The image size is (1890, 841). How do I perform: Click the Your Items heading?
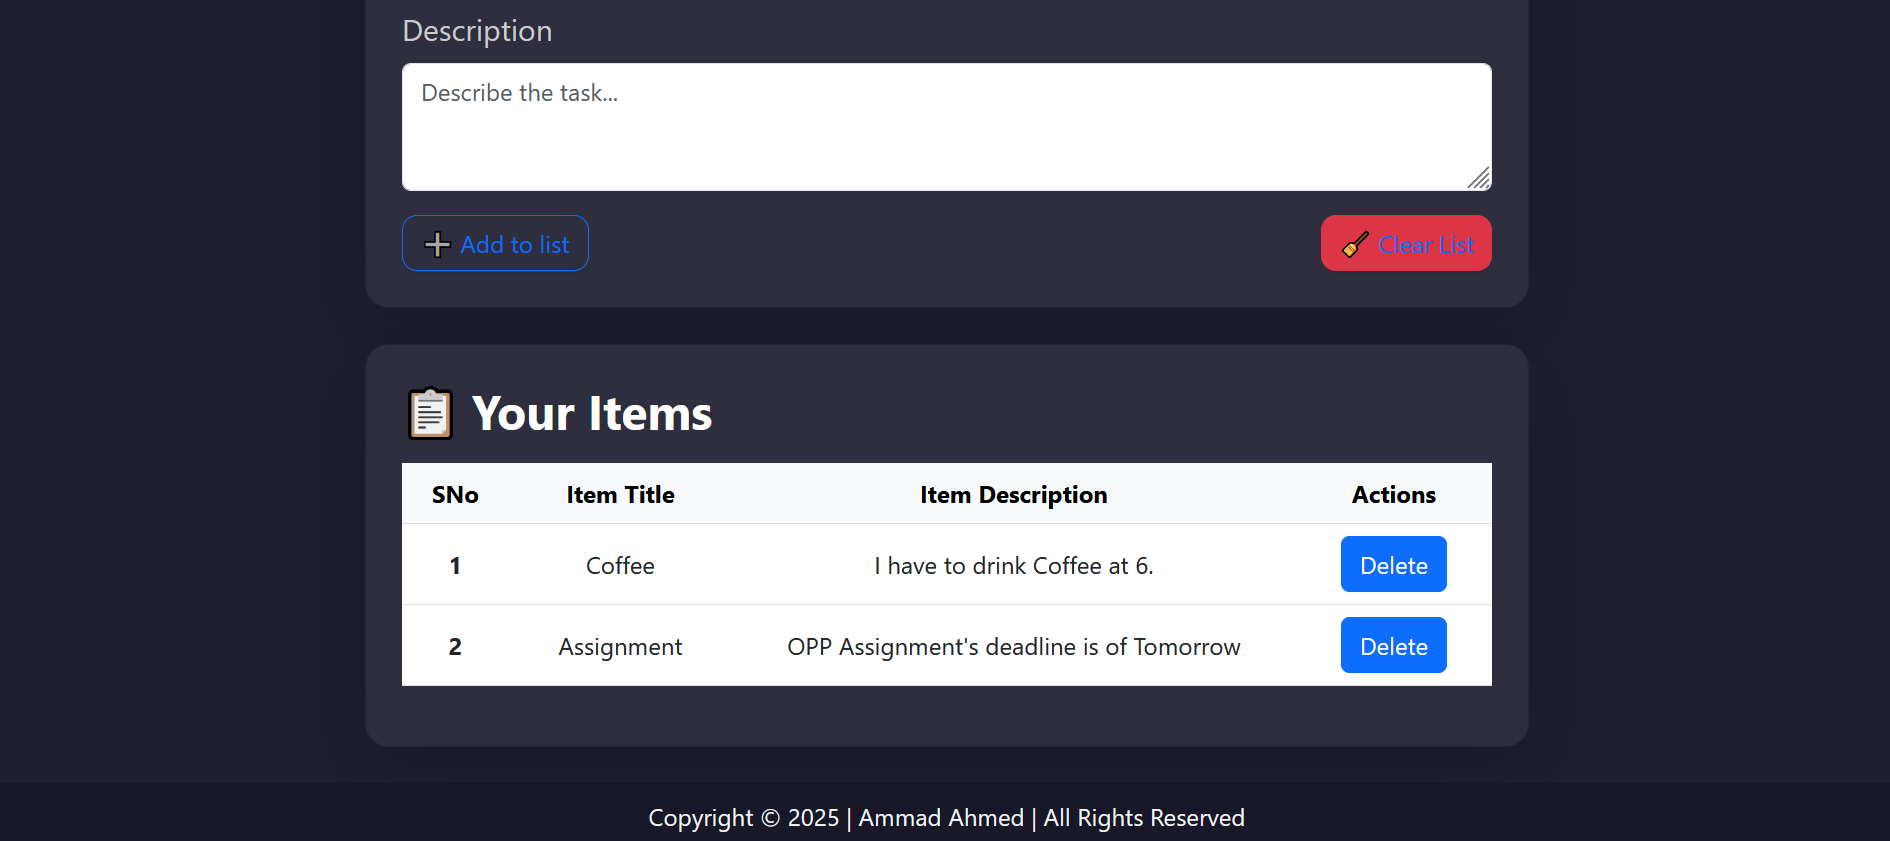tap(591, 414)
